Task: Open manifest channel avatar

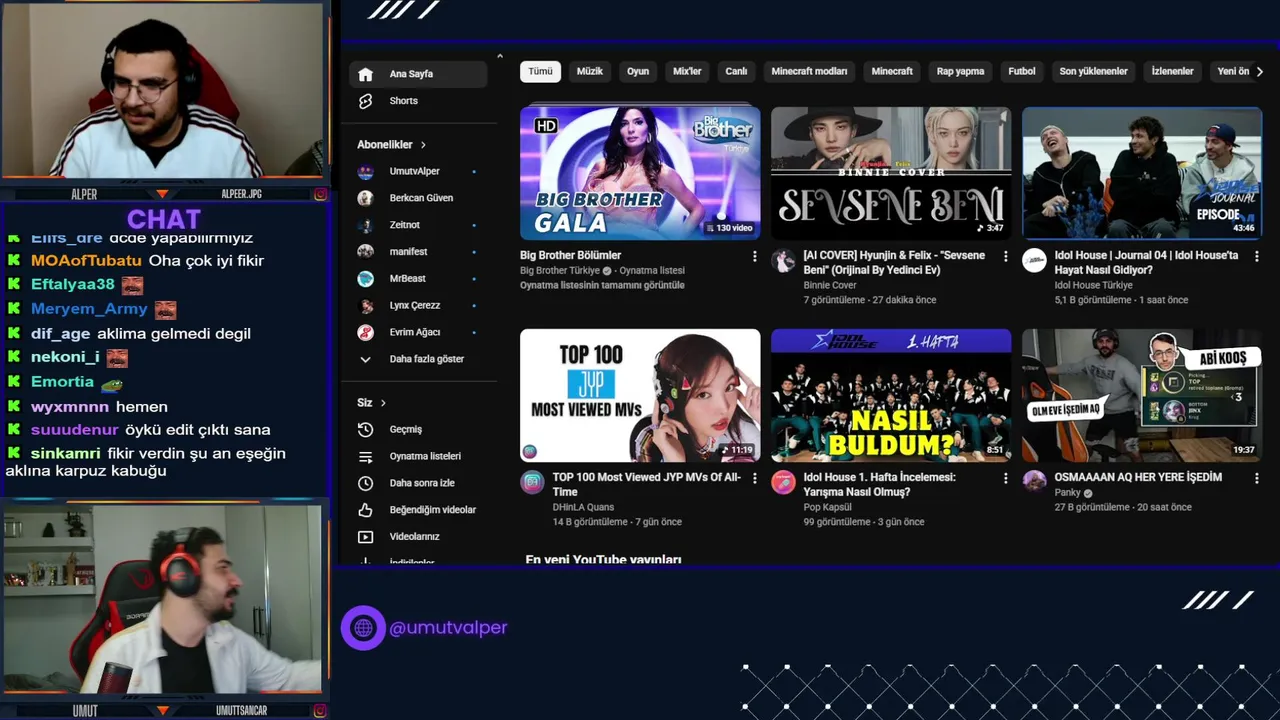Action: [366, 252]
